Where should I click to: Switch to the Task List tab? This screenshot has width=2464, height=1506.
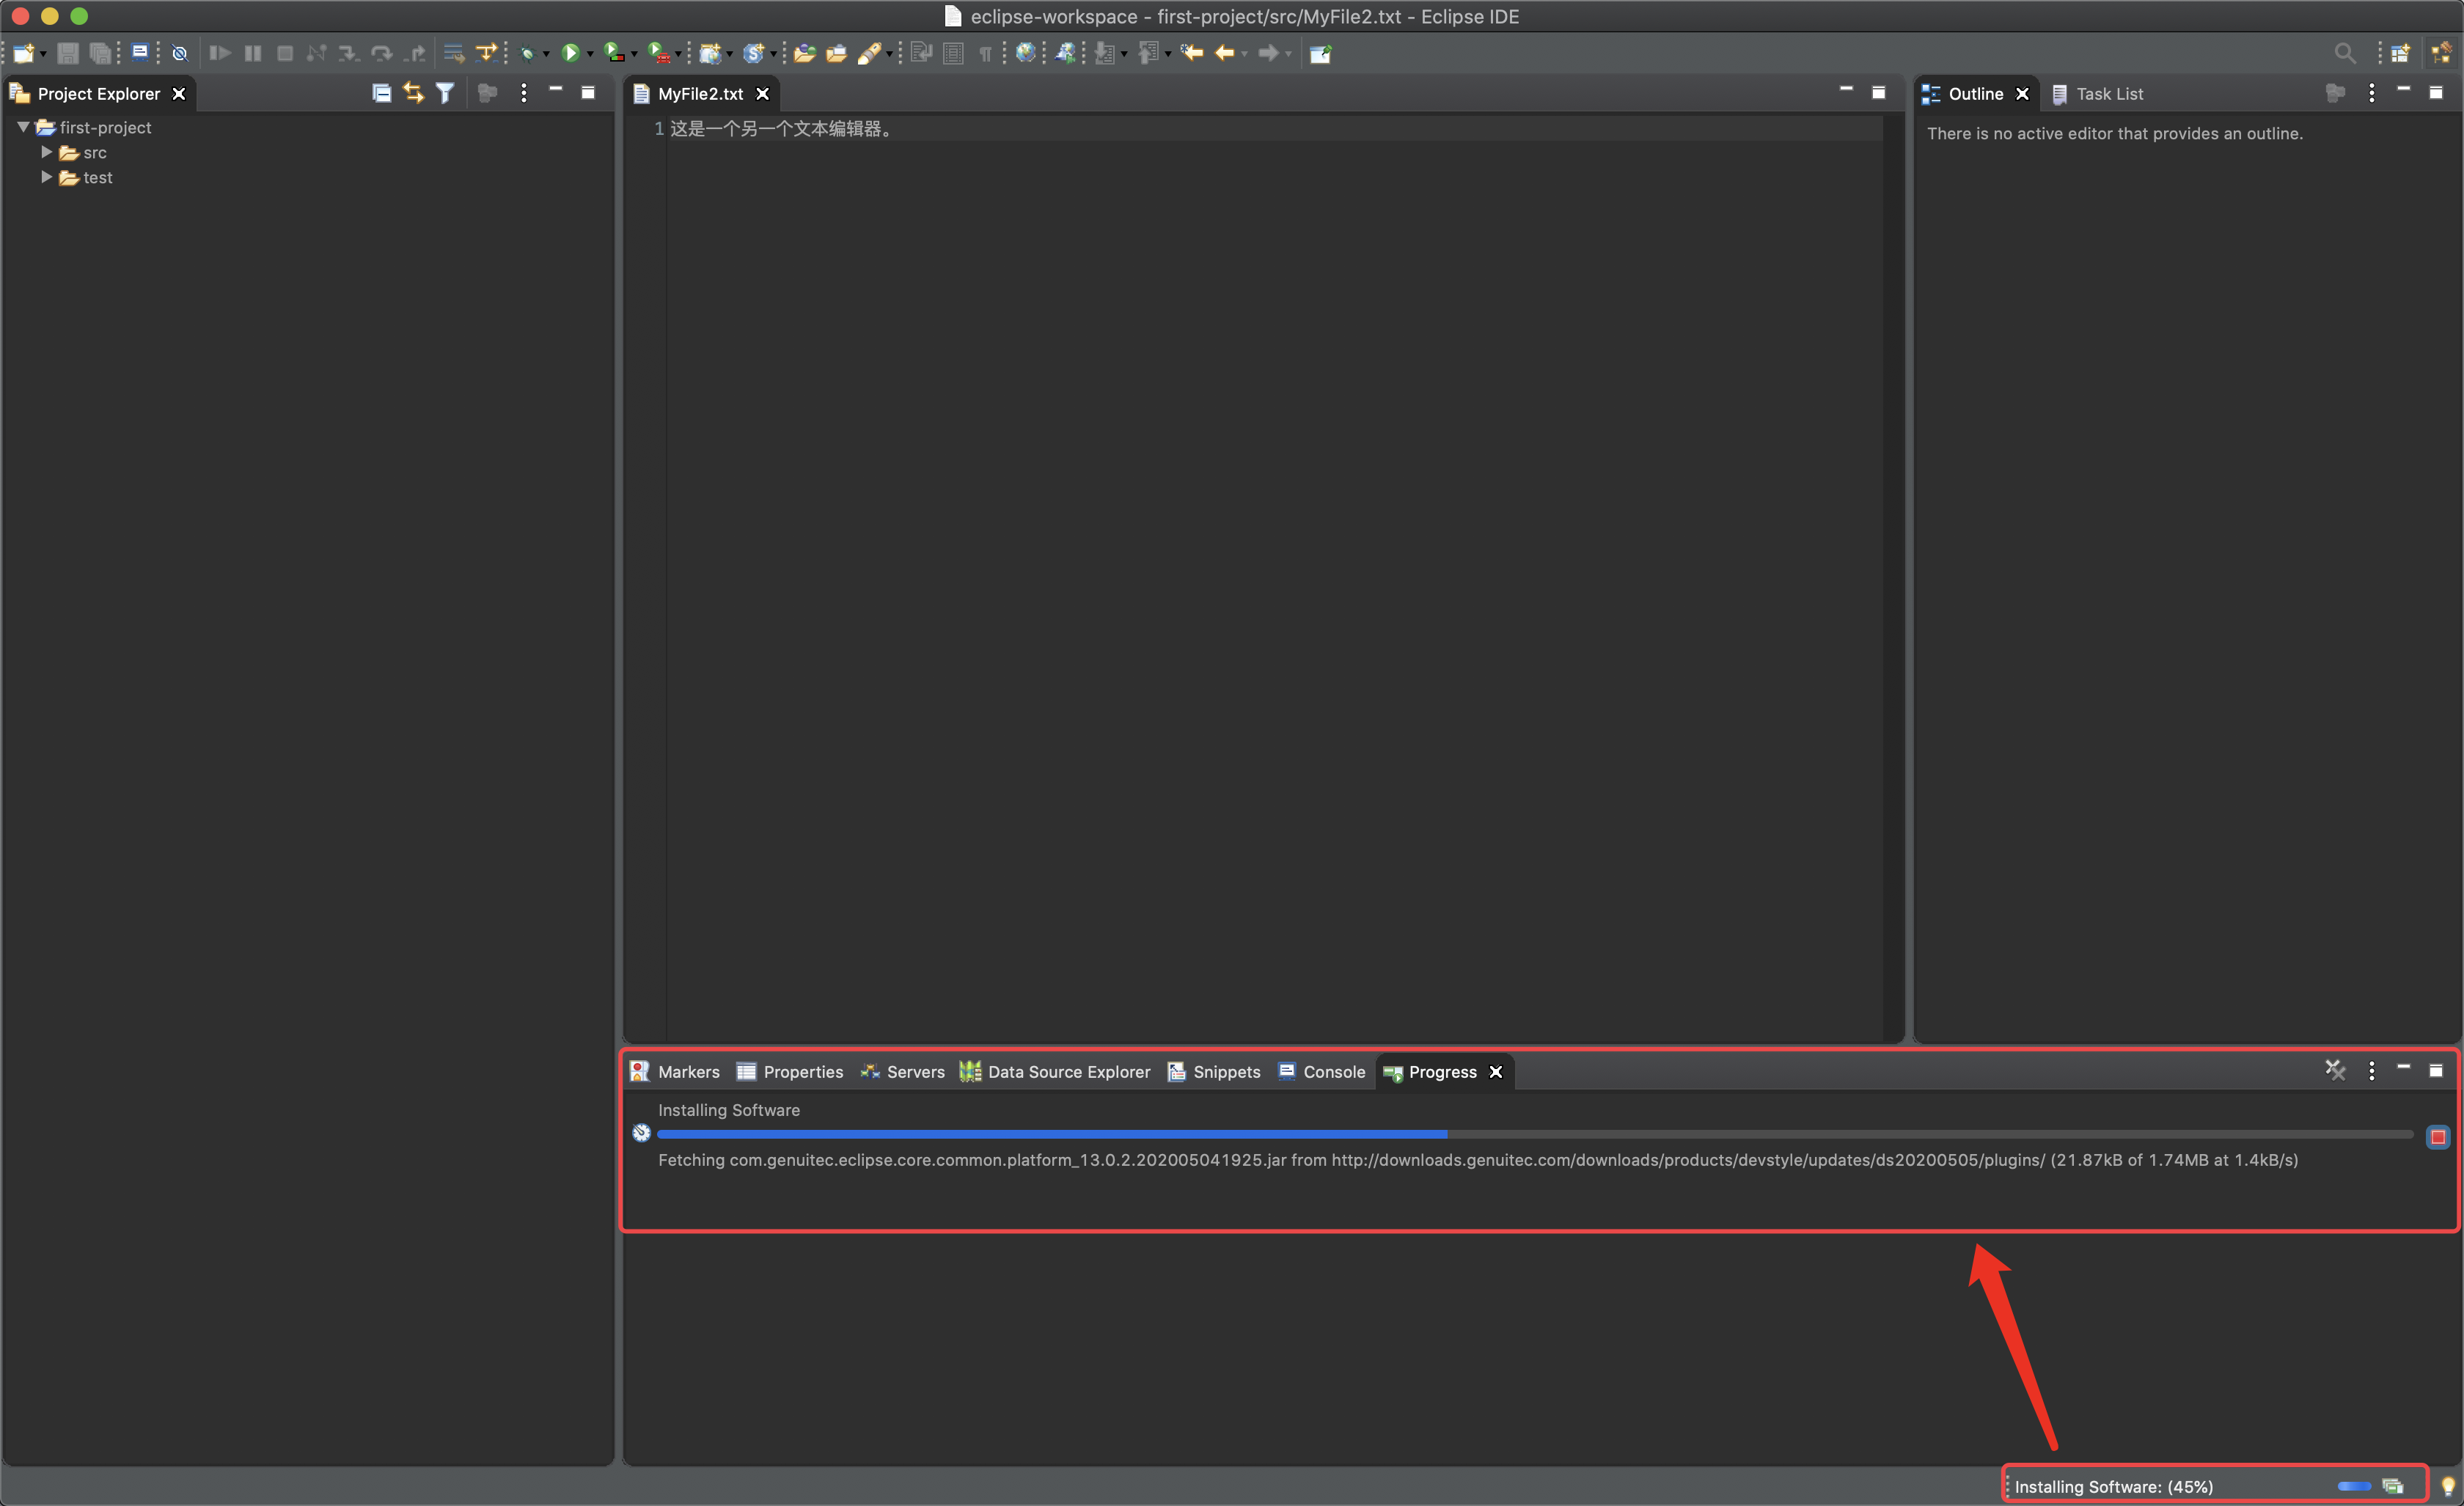pyautogui.click(x=2097, y=93)
